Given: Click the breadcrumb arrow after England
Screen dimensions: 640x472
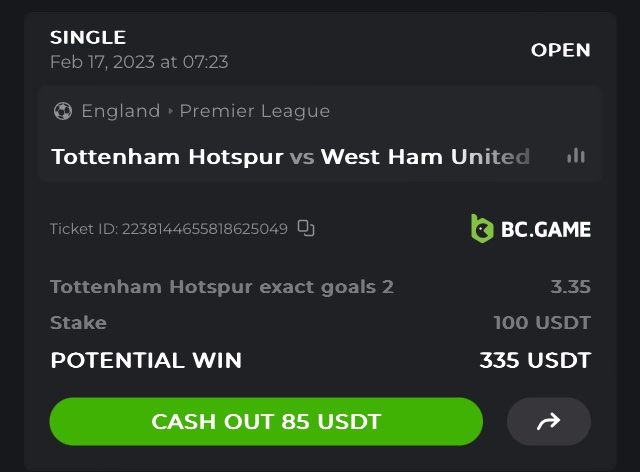Looking at the screenshot, I should 170,111.
